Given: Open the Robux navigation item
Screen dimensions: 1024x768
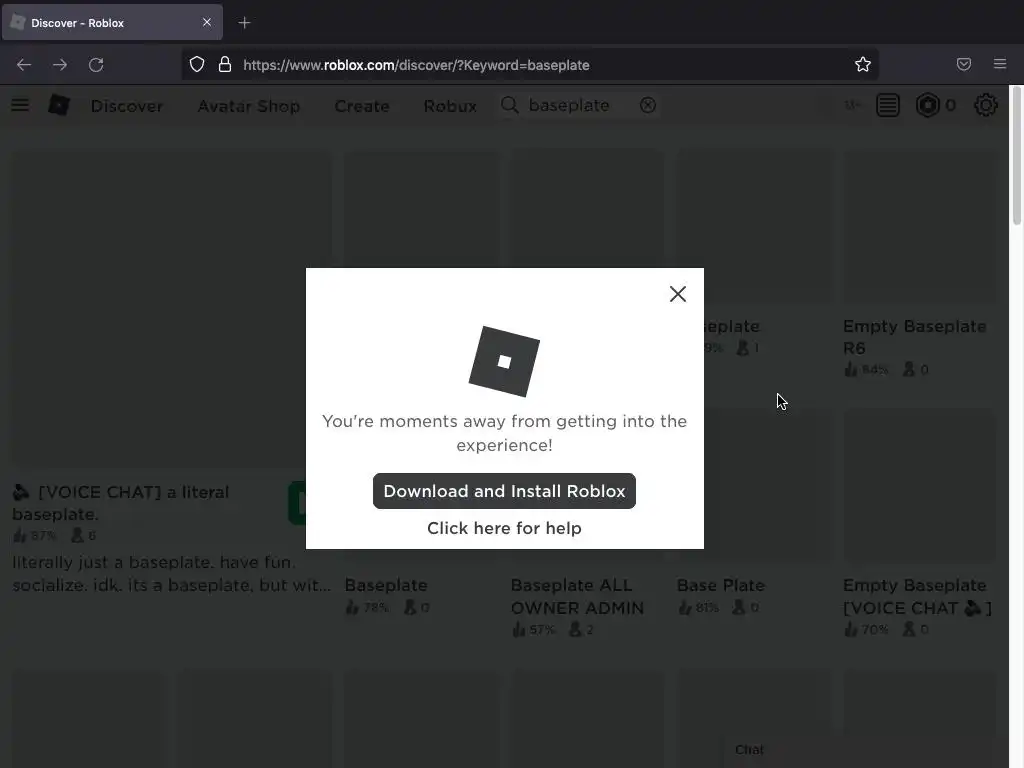Looking at the screenshot, I should click(x=450, y=106).
